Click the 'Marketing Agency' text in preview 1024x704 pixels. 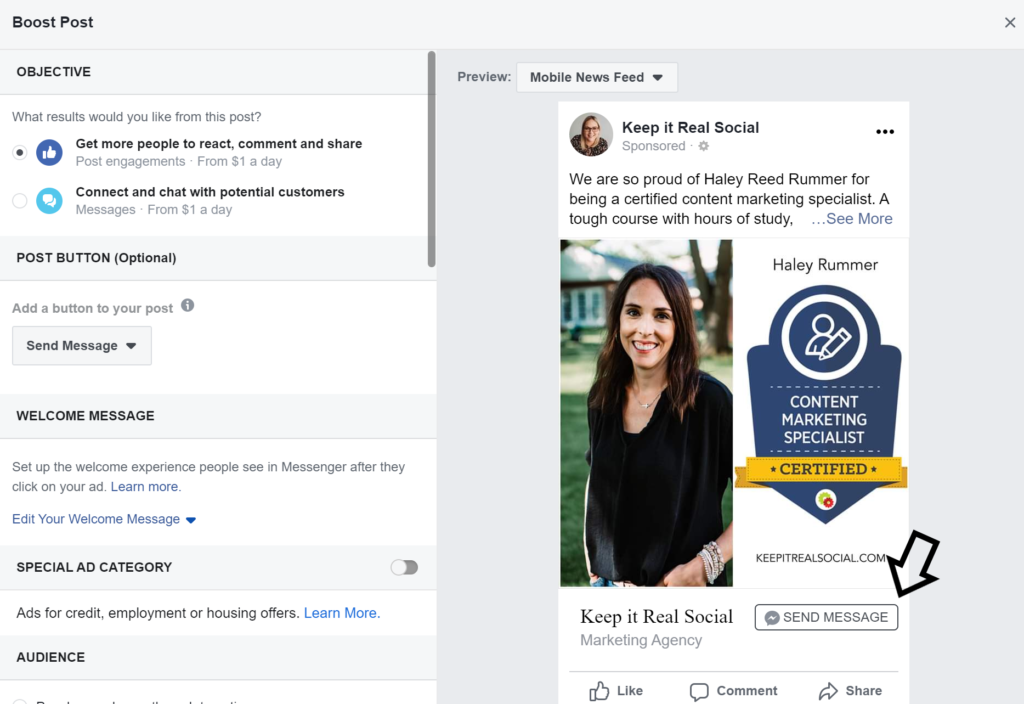[x=641, y=640]
